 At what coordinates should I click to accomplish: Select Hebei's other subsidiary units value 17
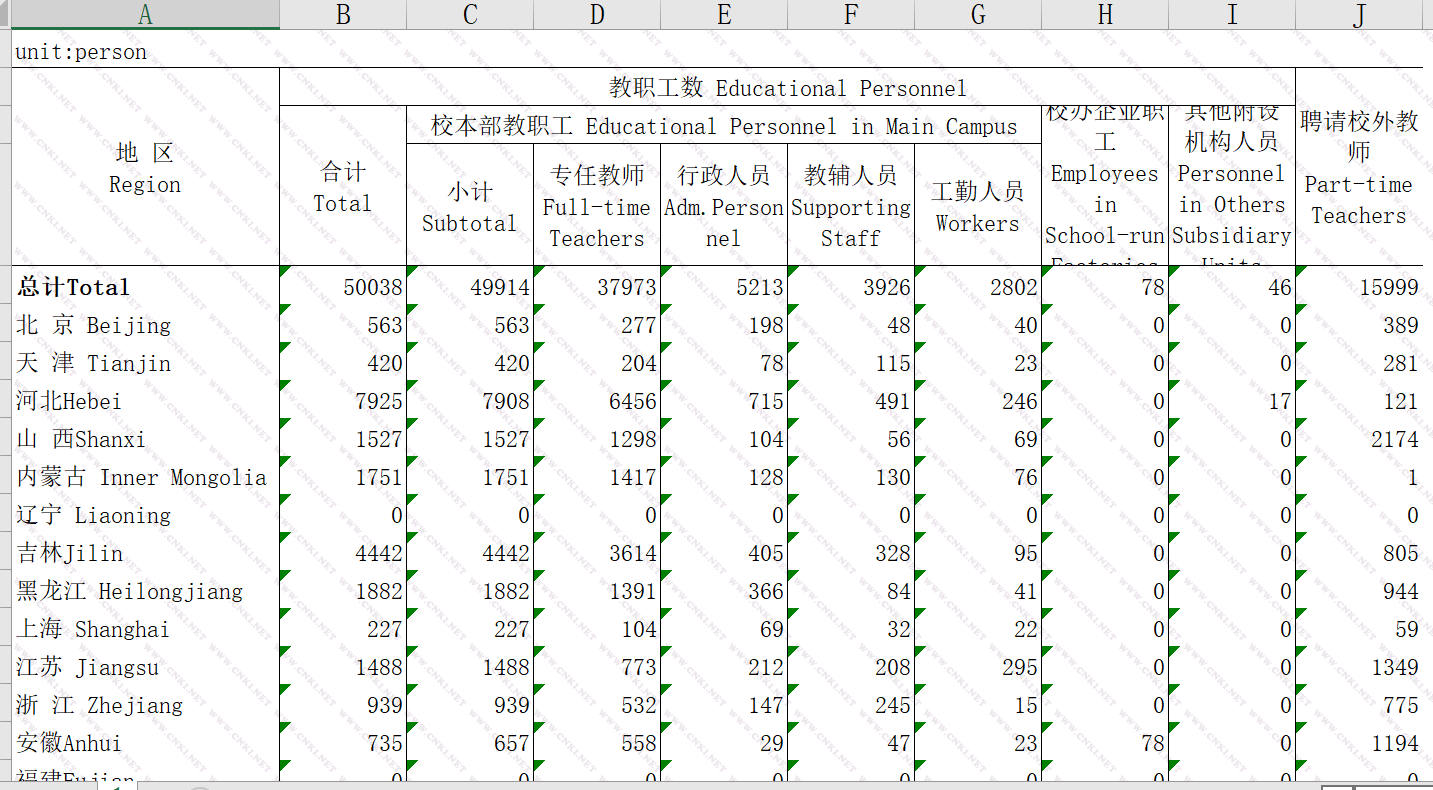[1232, 402]
